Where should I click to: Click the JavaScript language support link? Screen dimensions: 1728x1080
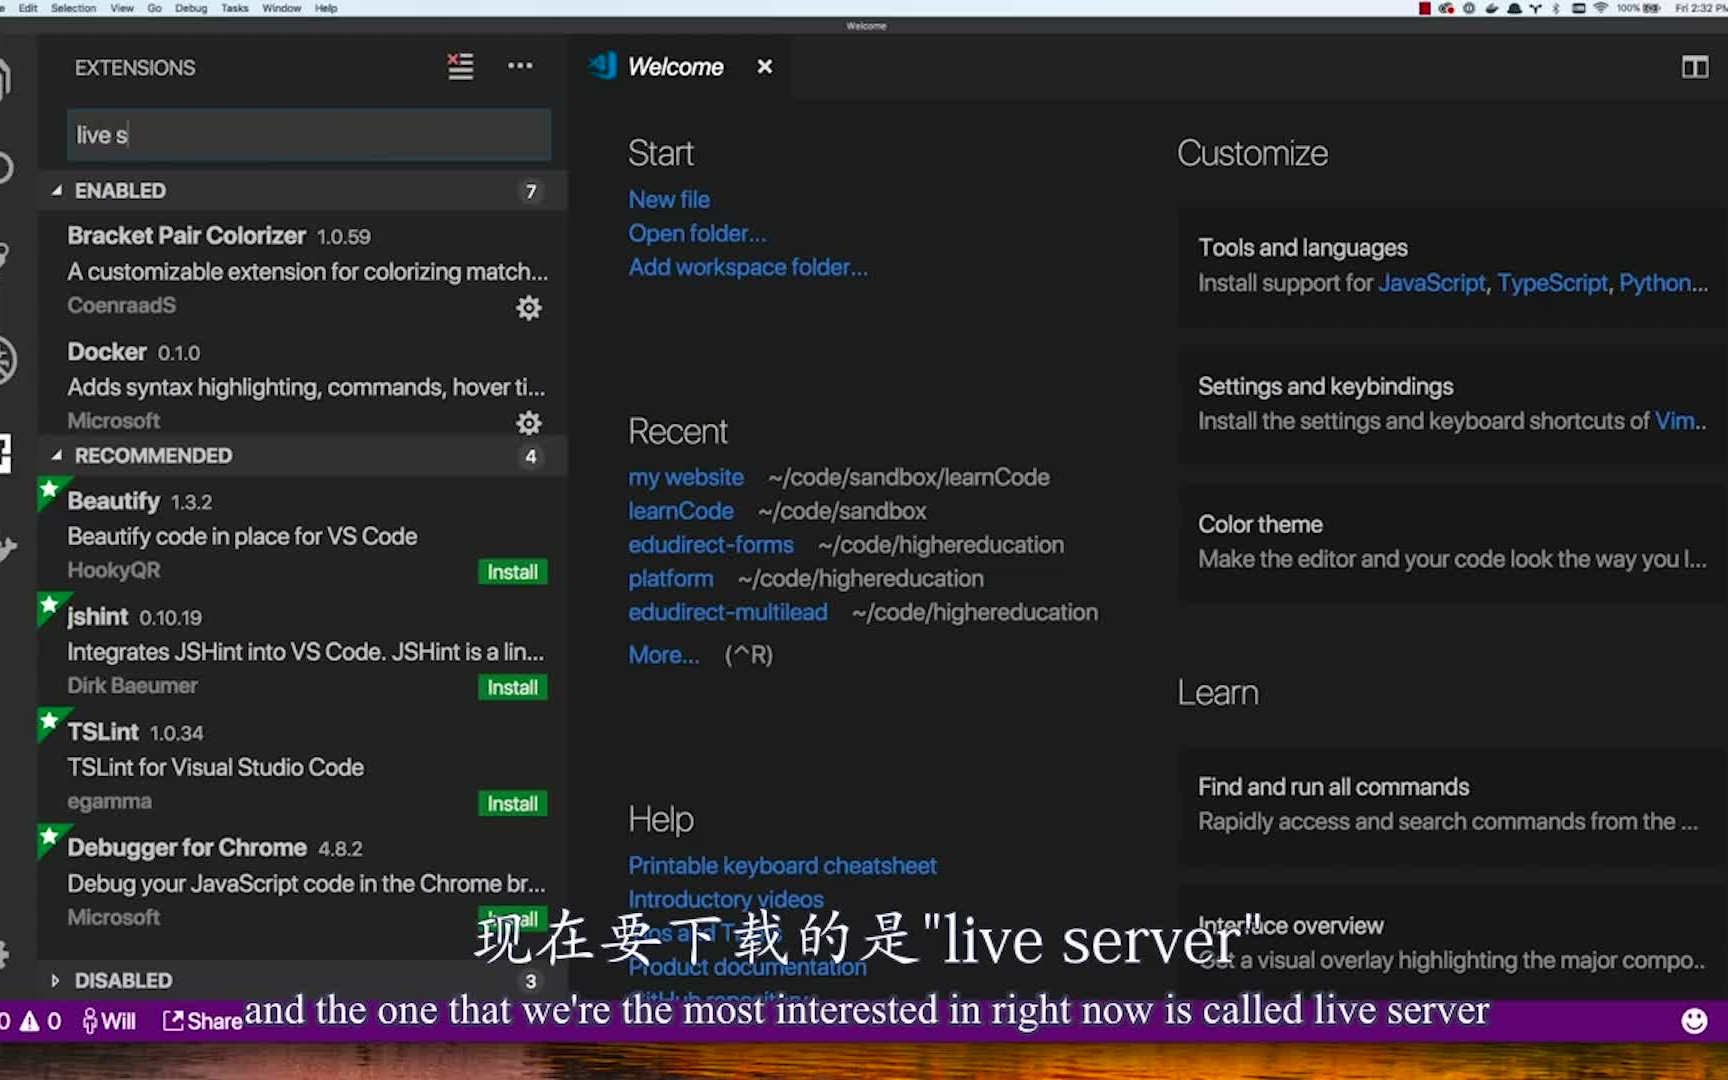1432,283
